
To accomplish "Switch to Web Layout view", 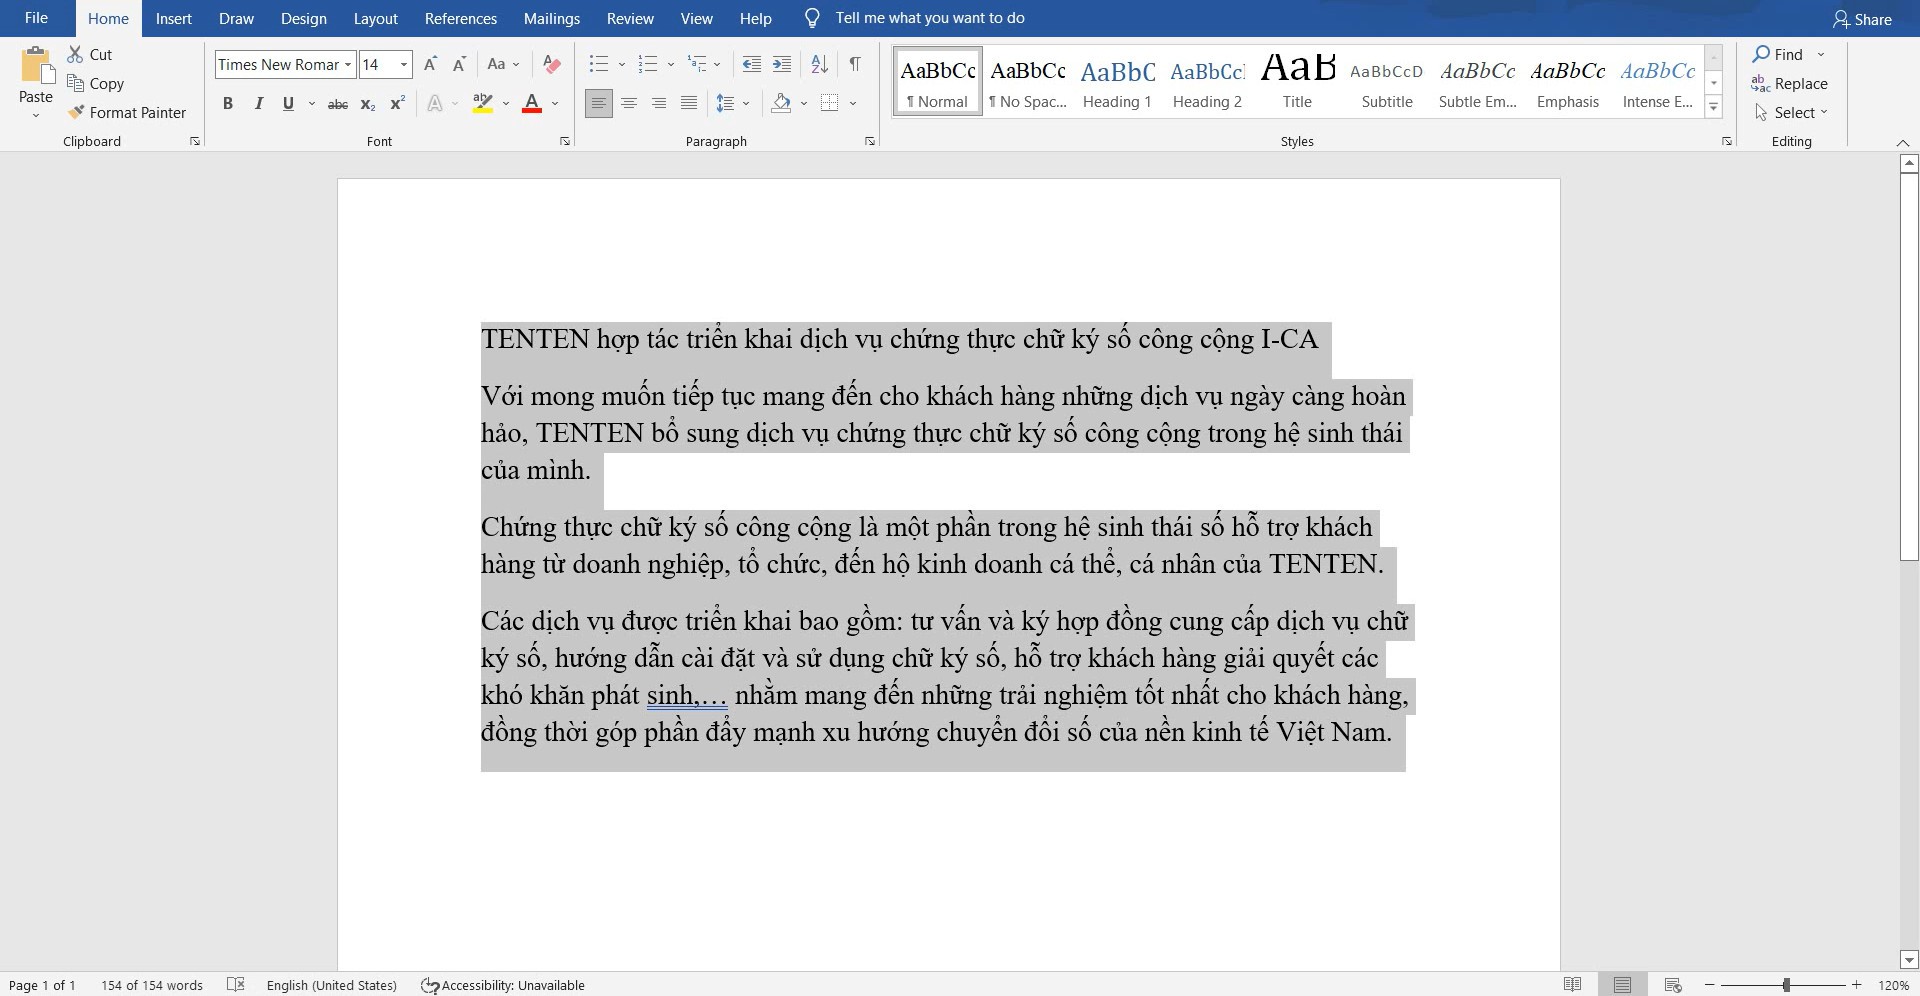I will coord(1672,985).
